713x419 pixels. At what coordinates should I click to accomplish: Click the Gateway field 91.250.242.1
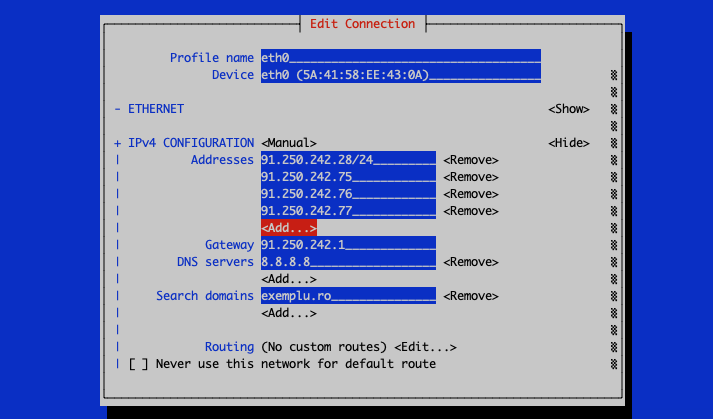(348, 245)
